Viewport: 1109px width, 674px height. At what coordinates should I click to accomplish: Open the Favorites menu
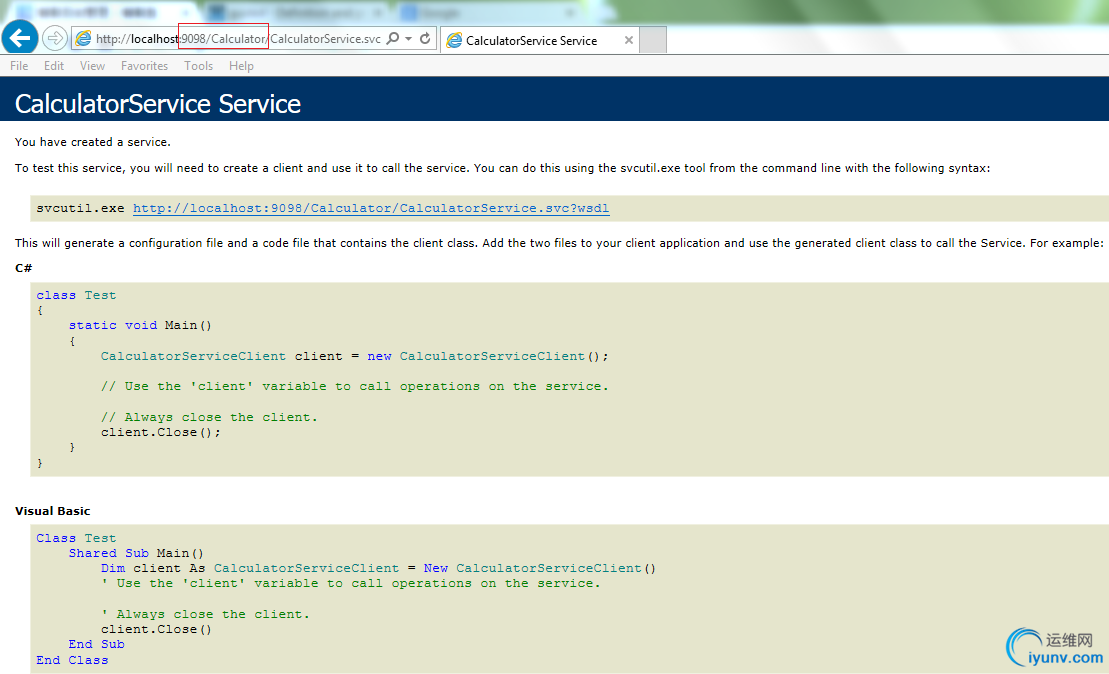144,66
